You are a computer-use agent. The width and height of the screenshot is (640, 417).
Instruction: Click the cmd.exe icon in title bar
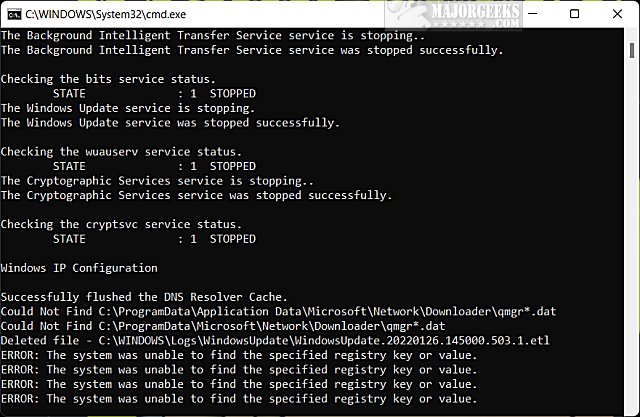[x=11, y=15]
